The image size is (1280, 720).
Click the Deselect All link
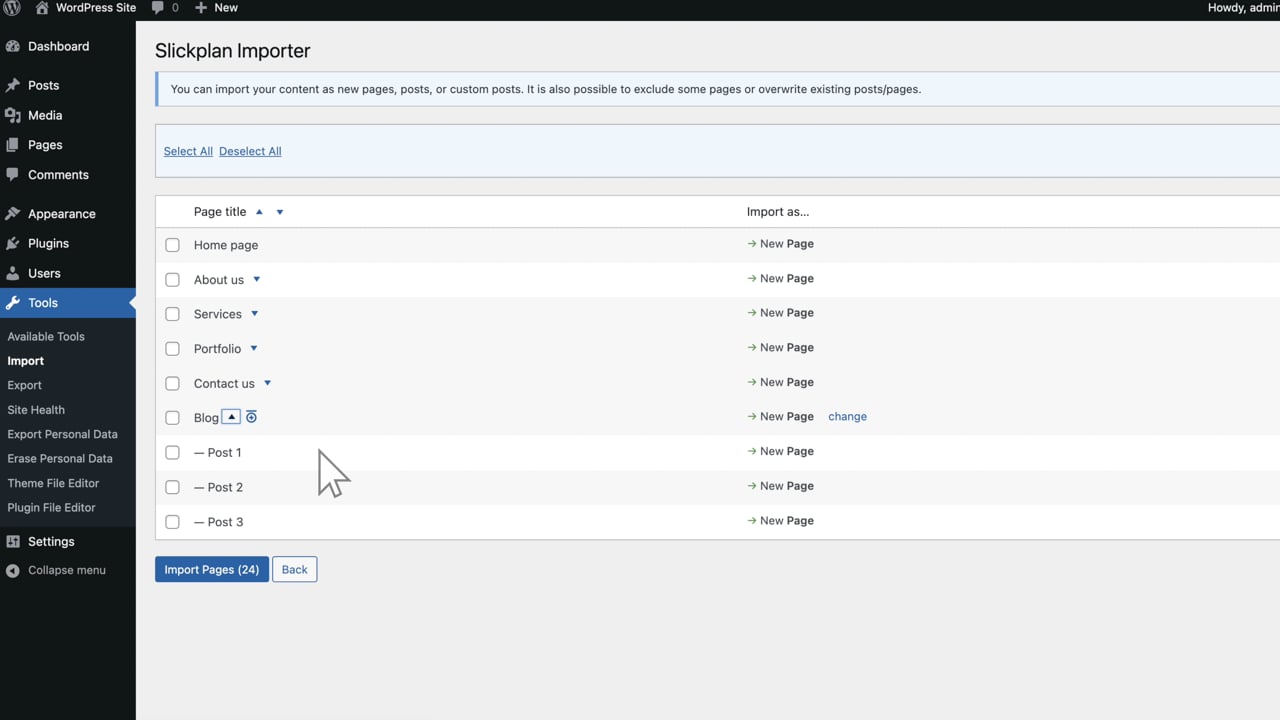[250, 151]
